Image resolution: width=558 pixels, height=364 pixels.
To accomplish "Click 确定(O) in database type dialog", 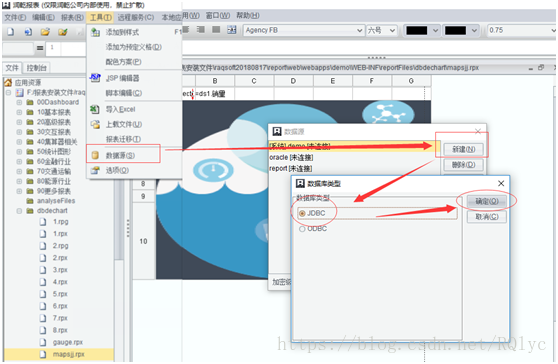I will [x=487, y=201].
